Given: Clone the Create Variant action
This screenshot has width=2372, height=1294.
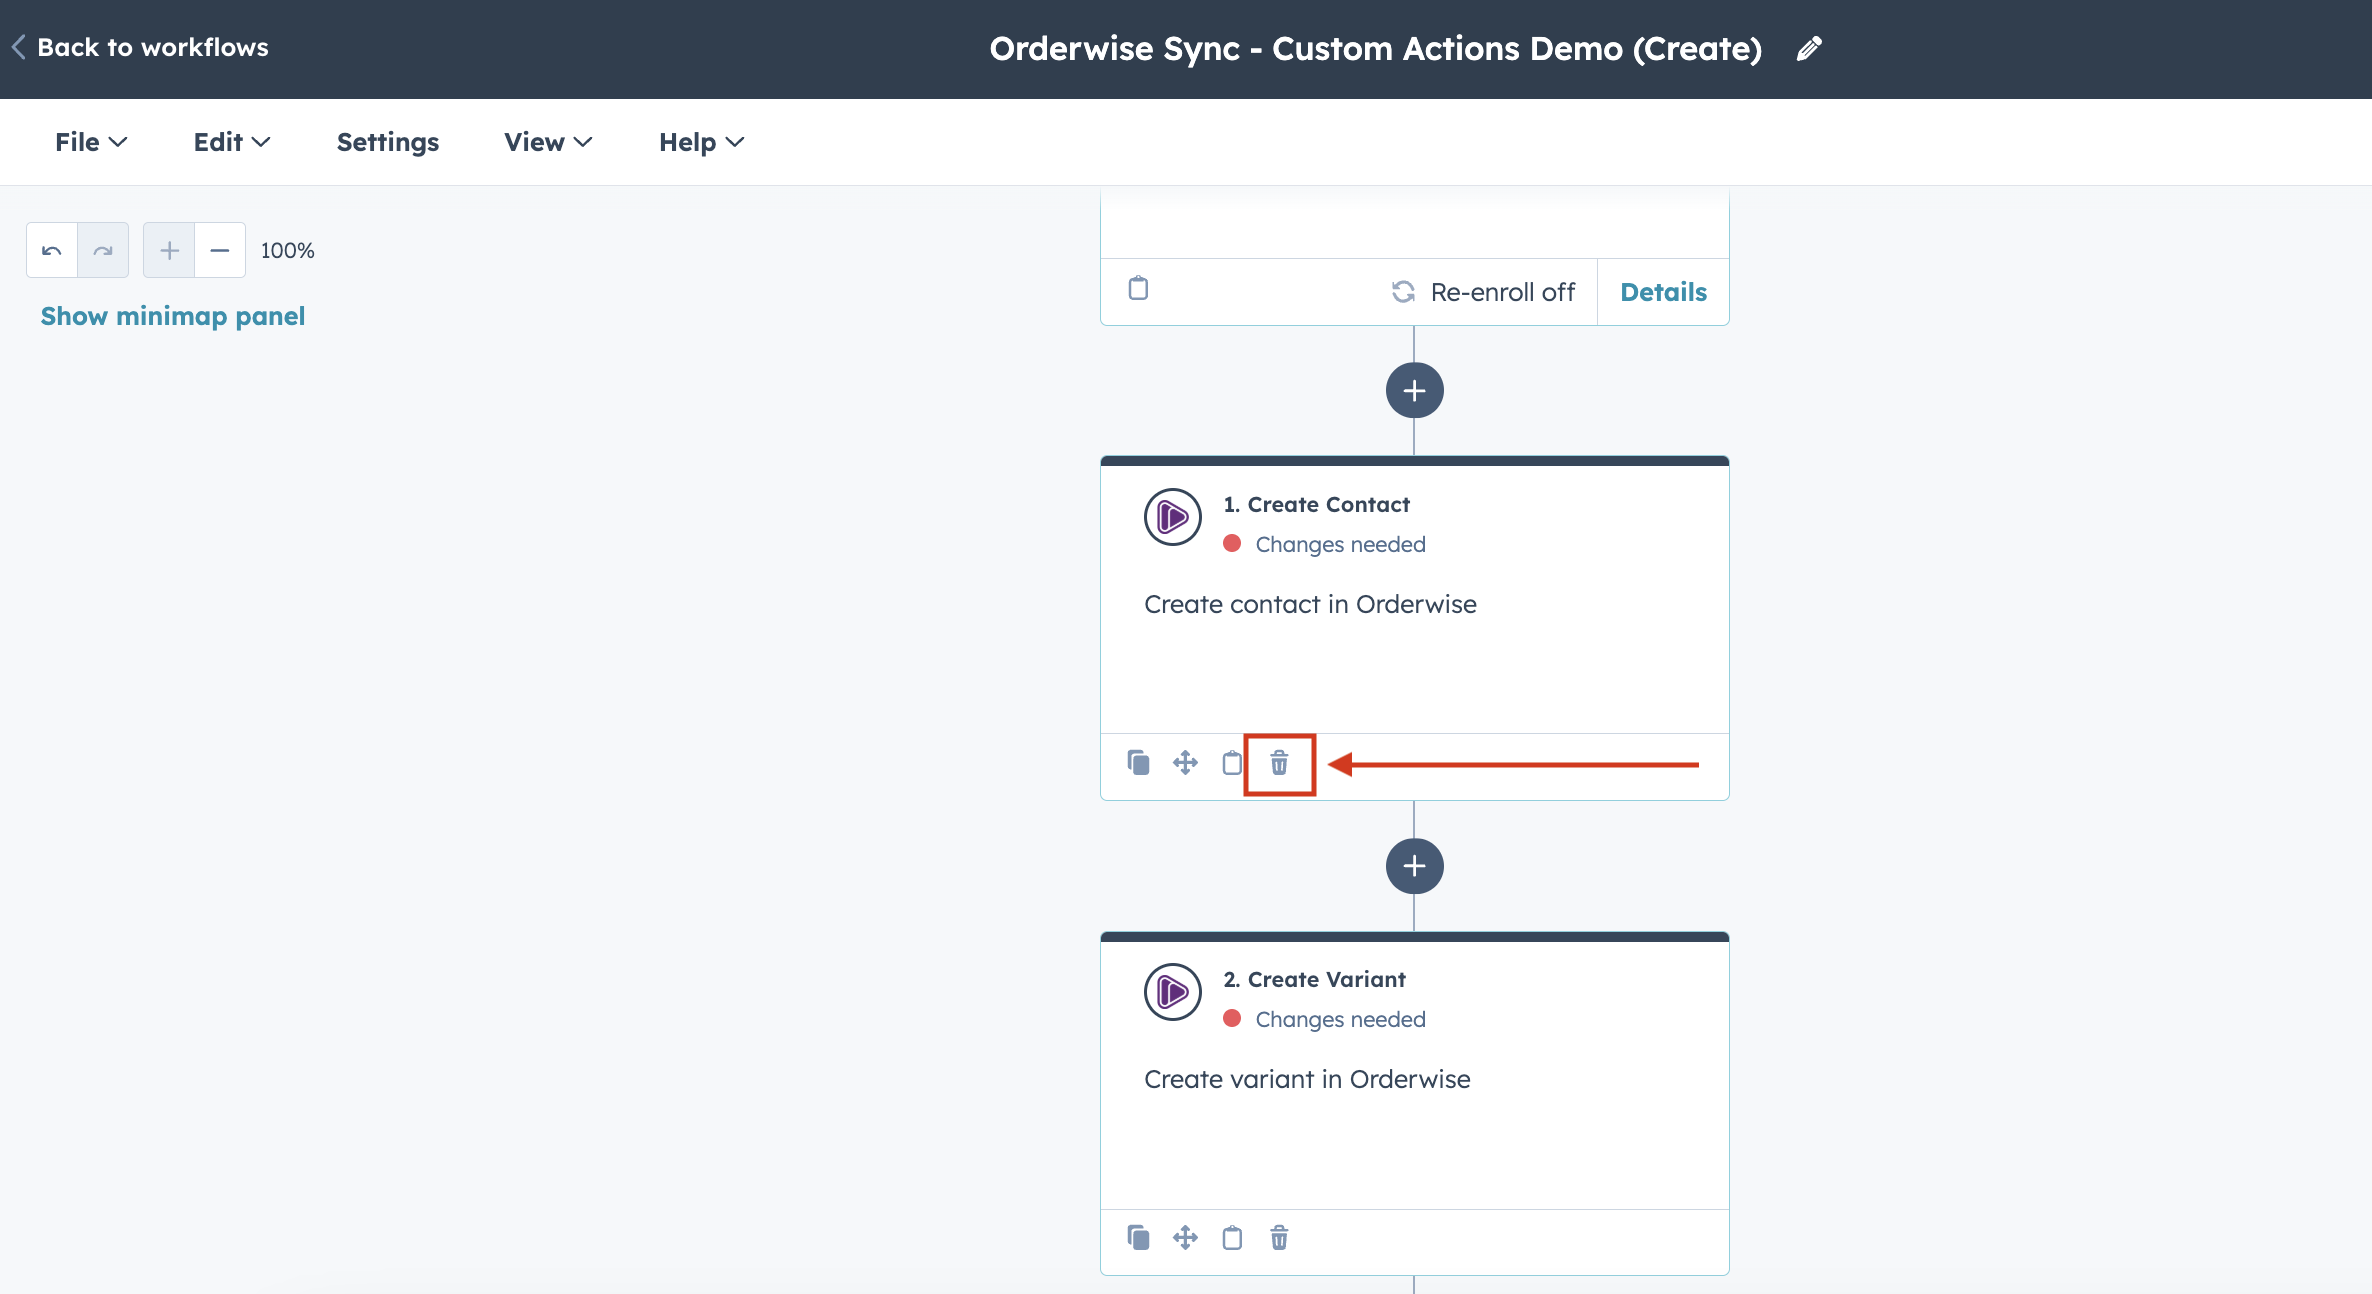Looking at the screenshot, I should coord(1138,1238).
